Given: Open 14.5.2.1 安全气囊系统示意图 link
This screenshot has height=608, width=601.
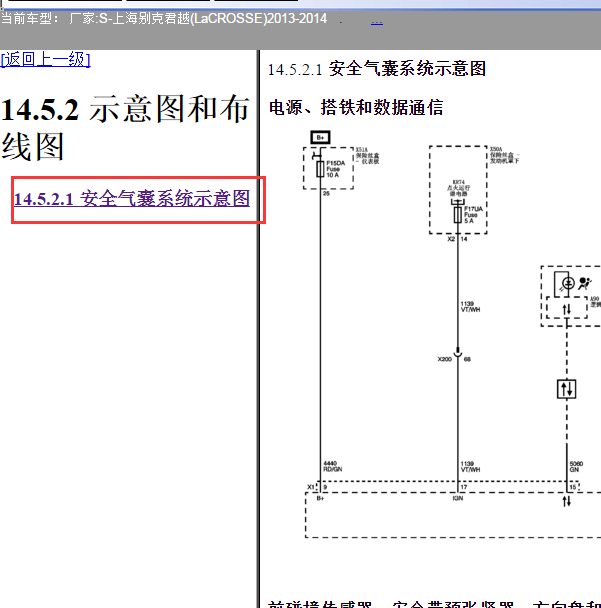Looking at the screenshot, I should (132, 199).
